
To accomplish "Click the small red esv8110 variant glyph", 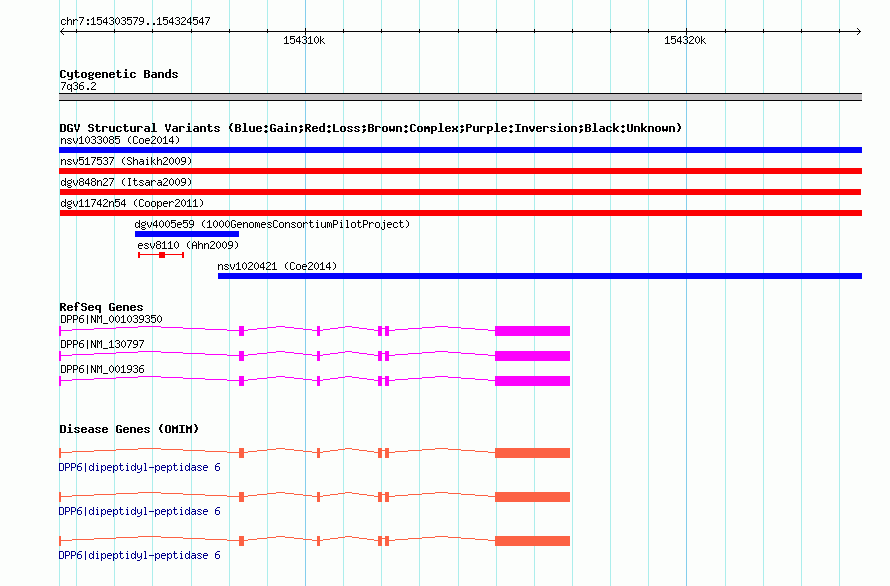I will point(161,255).
